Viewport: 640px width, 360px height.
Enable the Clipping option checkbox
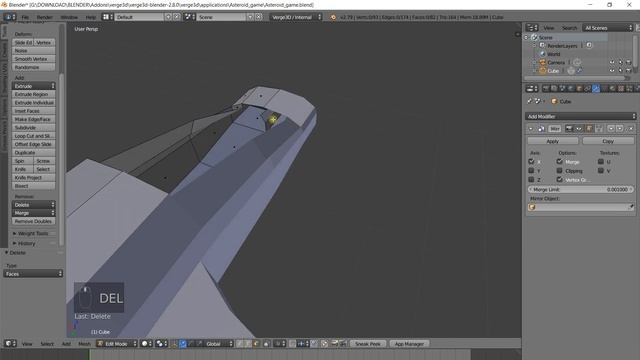tap(559, 171)
